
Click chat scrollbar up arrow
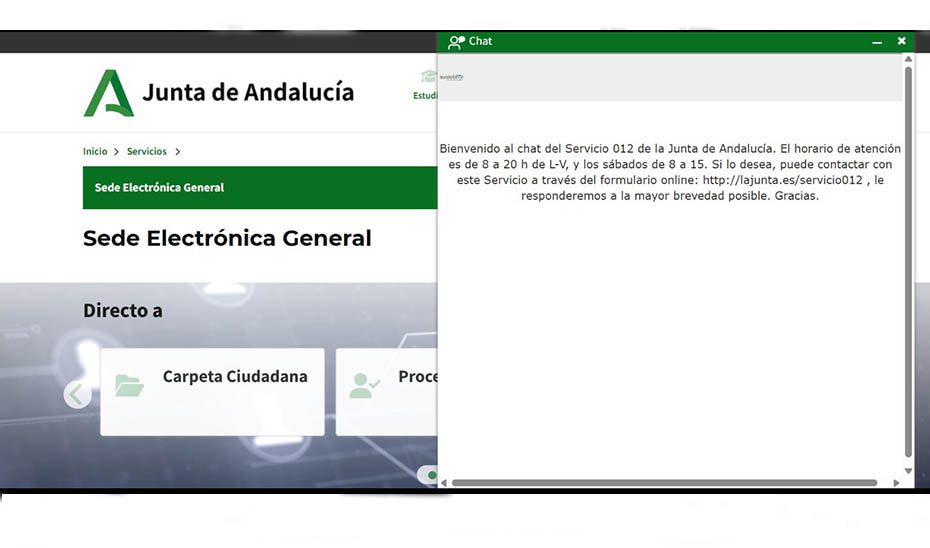(x=908, y=59)
